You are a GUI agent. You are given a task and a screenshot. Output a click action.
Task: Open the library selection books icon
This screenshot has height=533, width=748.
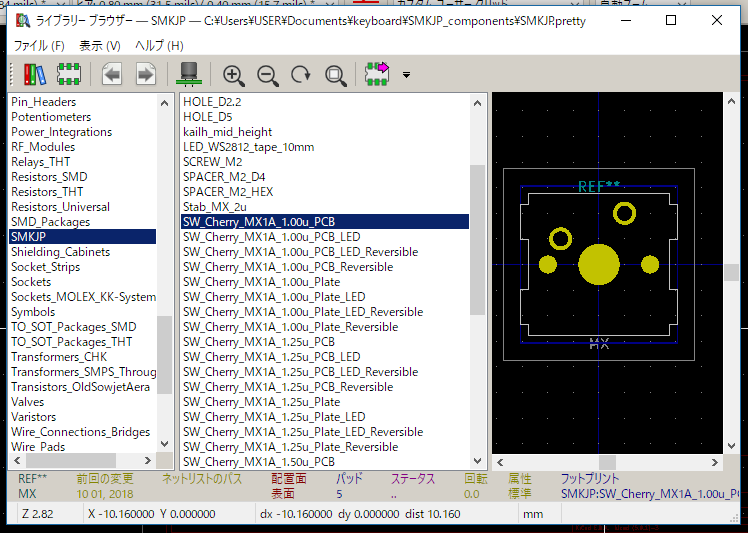pyautogui.click(x=35, y=74)
